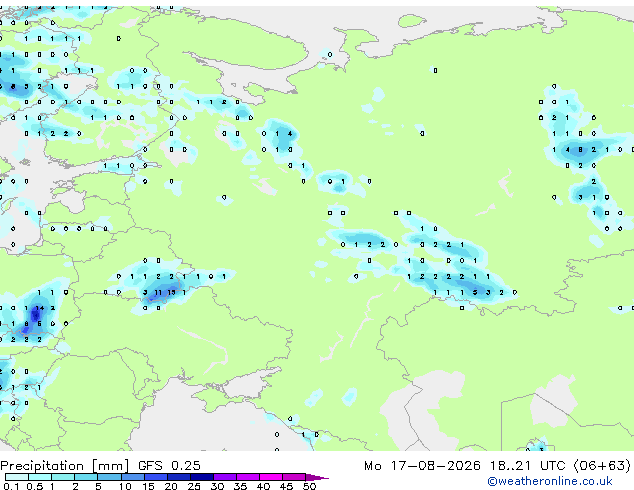Screen dimensions: 634x490
Task: Click the '35' legend scale label
Action: (241, 486)
